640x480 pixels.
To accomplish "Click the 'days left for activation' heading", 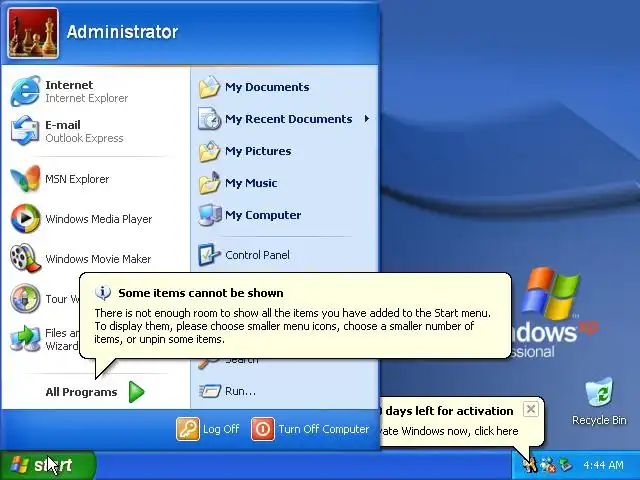I will pos(449,411).
